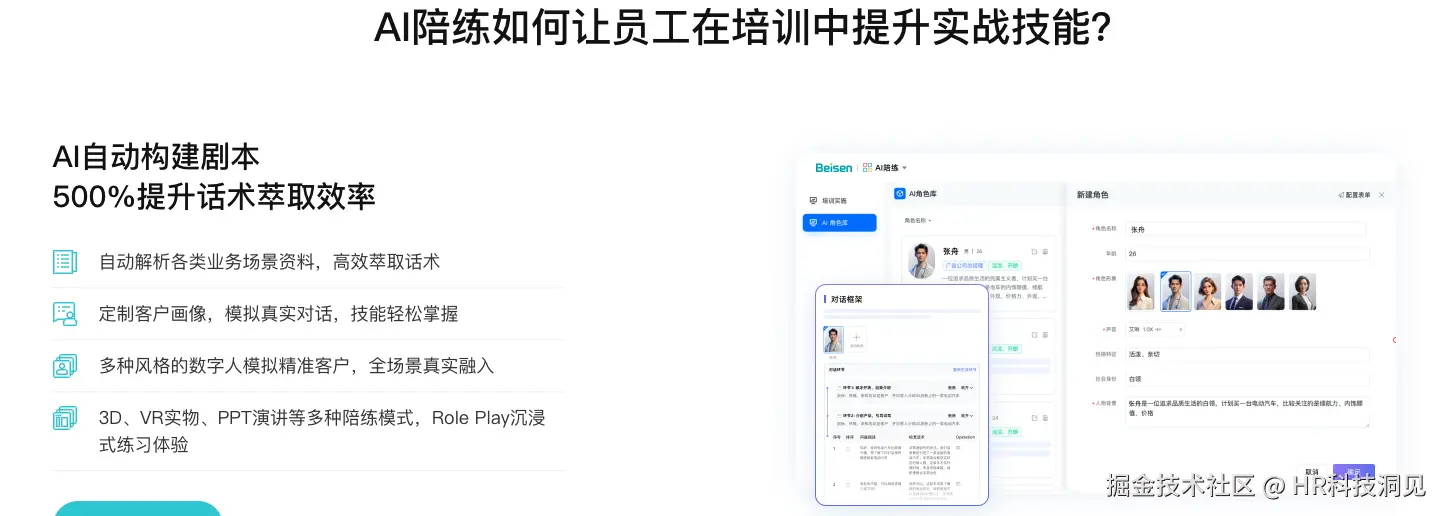Image resolution: width=1443 pixels, height=516 pixels.
Task: Expand the 声音 voice selector dropdown
Action: pyautogui.click(x=1155, y=328)
